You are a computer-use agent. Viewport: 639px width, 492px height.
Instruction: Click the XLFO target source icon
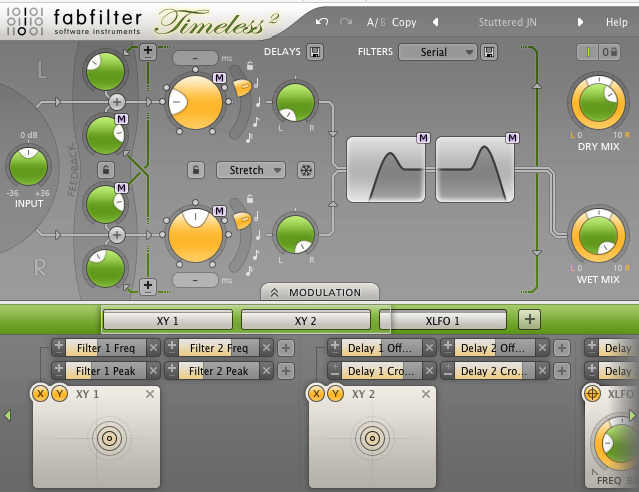point(593,394)
